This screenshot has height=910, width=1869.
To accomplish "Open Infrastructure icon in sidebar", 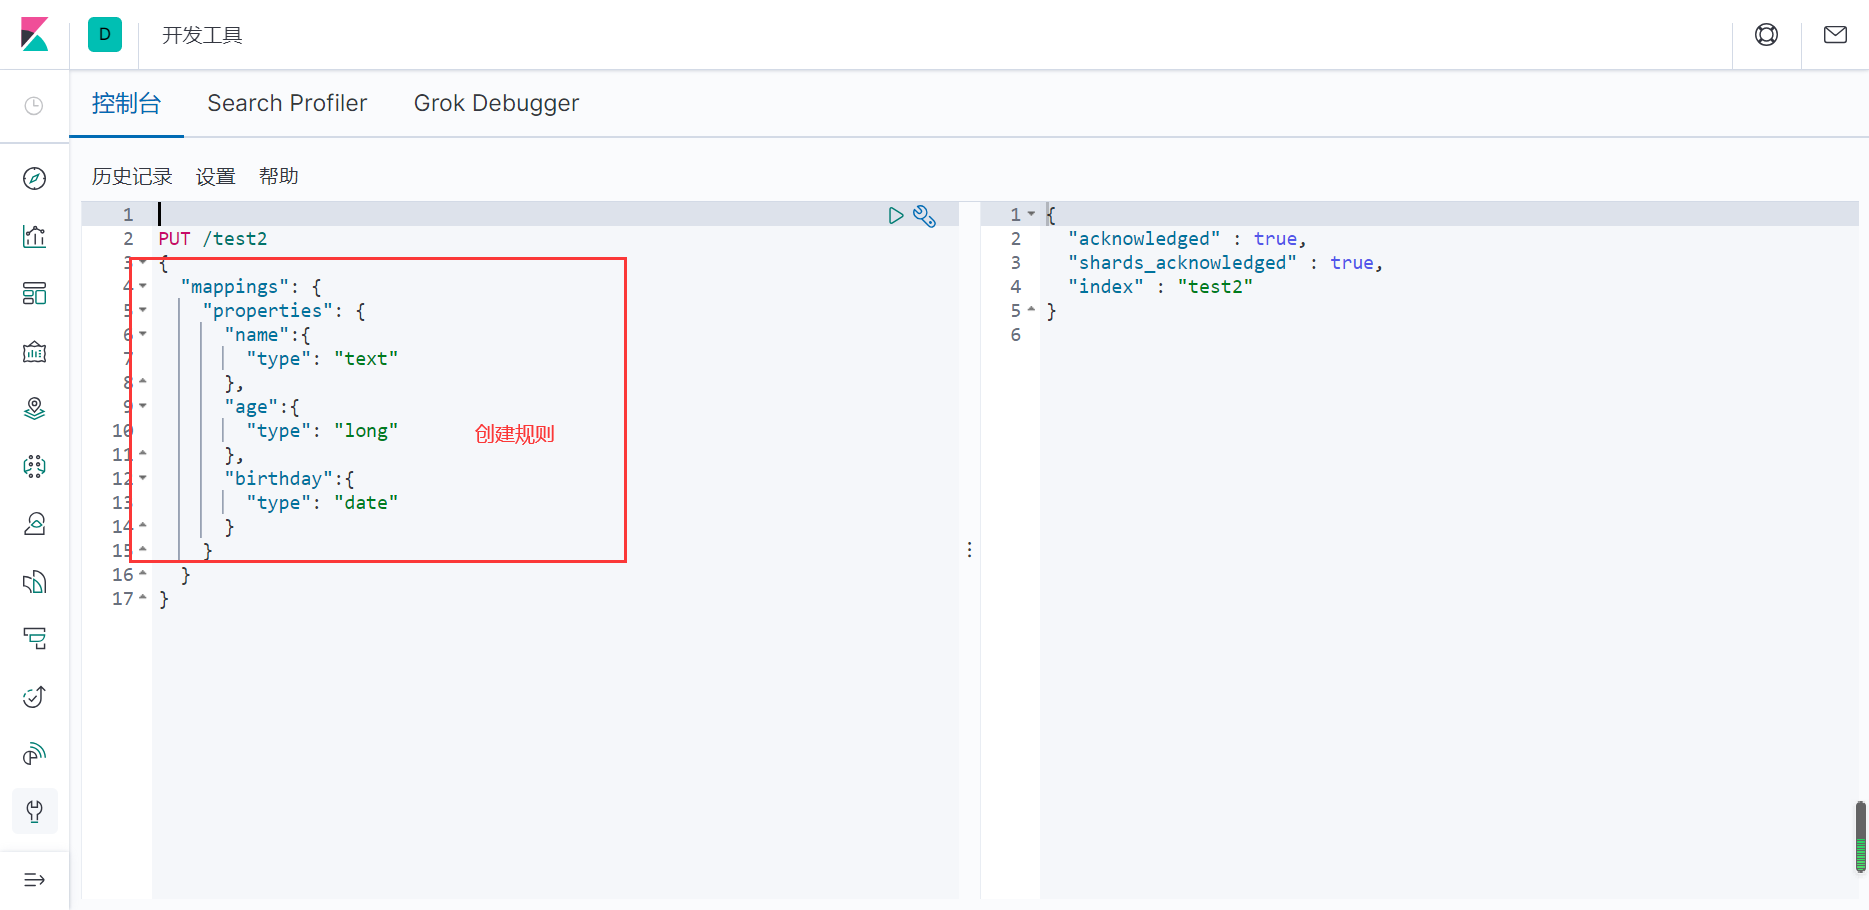I will pos(34,524).
